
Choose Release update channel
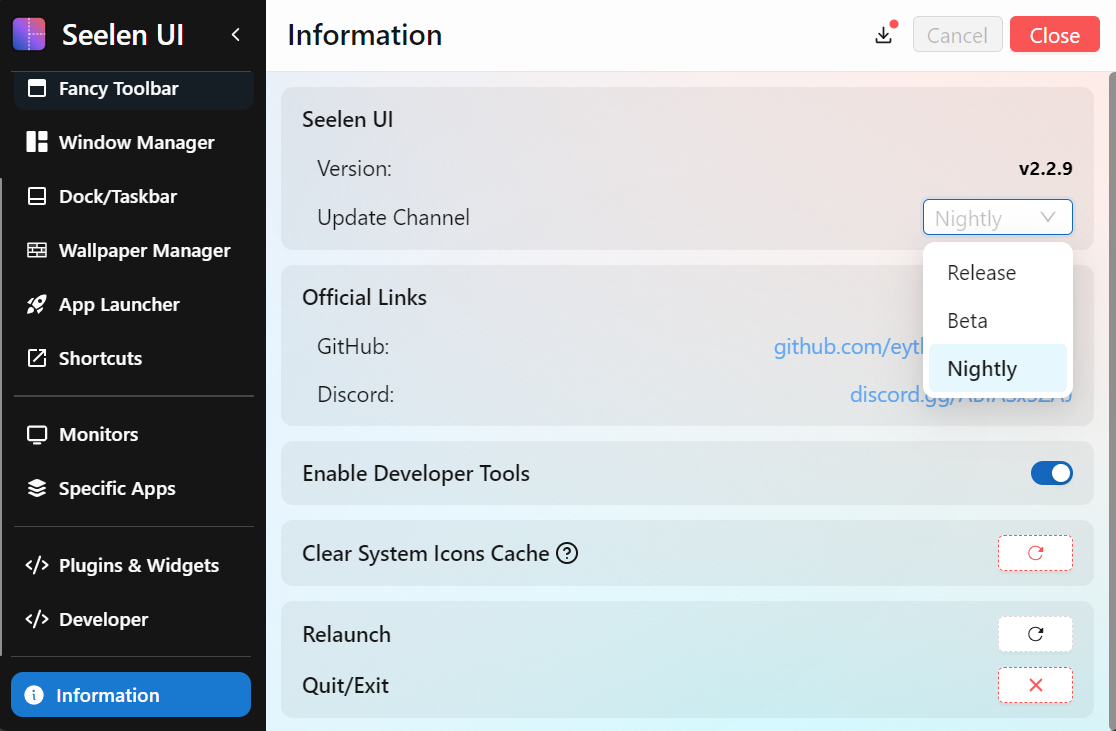point(997,273)
